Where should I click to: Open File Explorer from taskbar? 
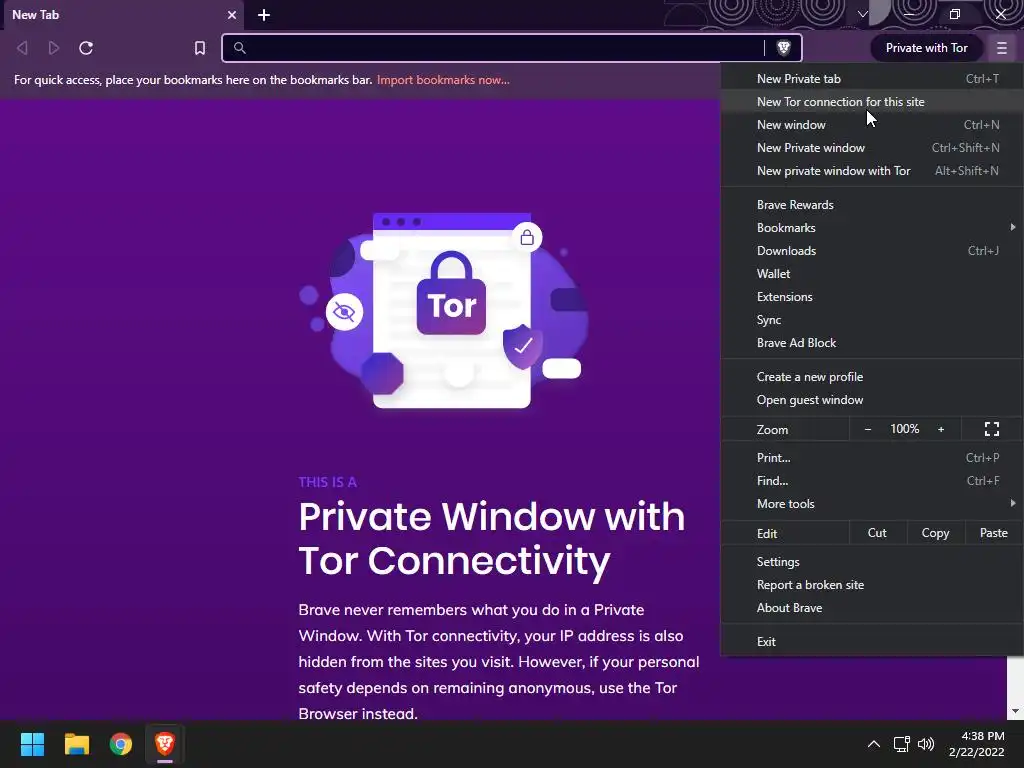(x=76, y=744)
